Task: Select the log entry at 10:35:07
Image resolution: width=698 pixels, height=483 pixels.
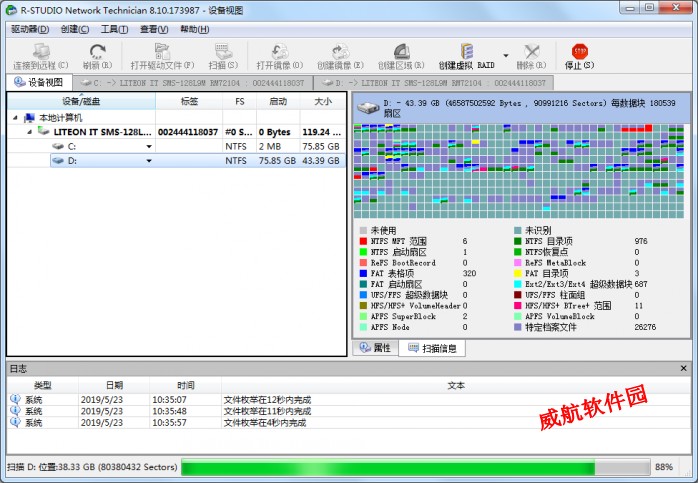Action: 349,400
